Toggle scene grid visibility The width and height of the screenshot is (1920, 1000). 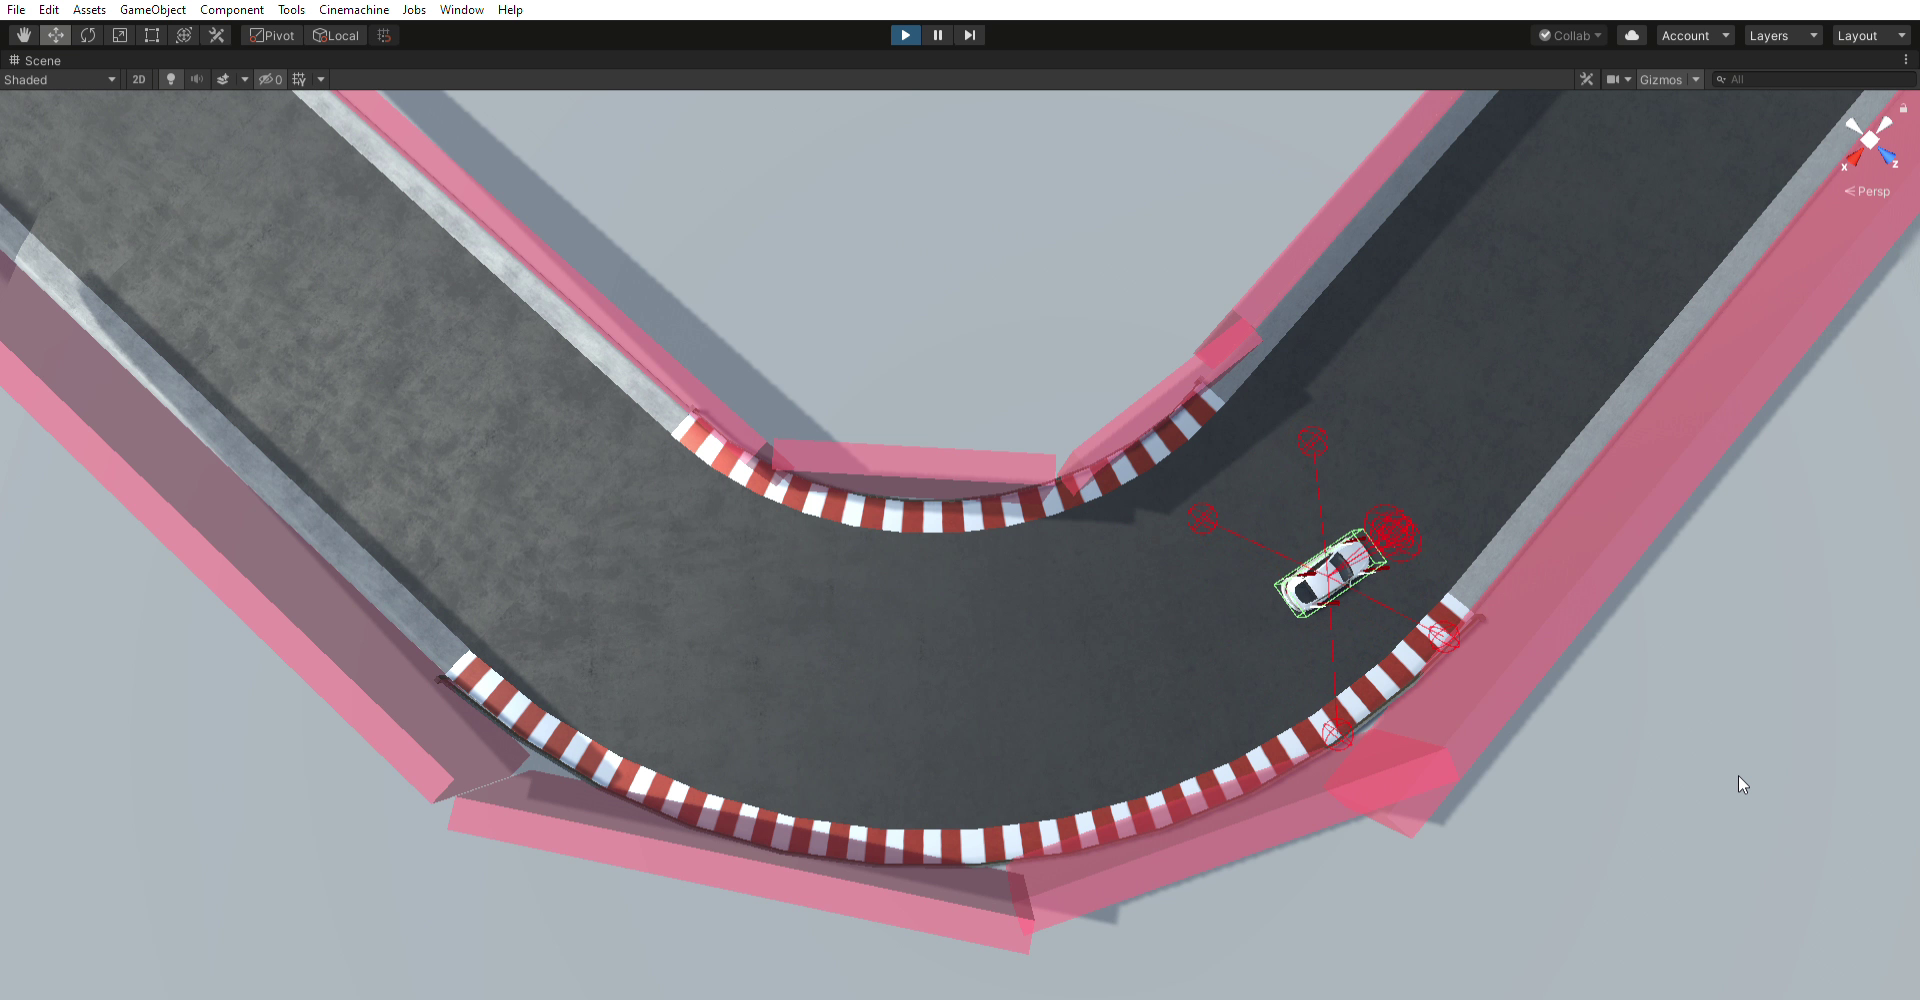coord(299,79)
